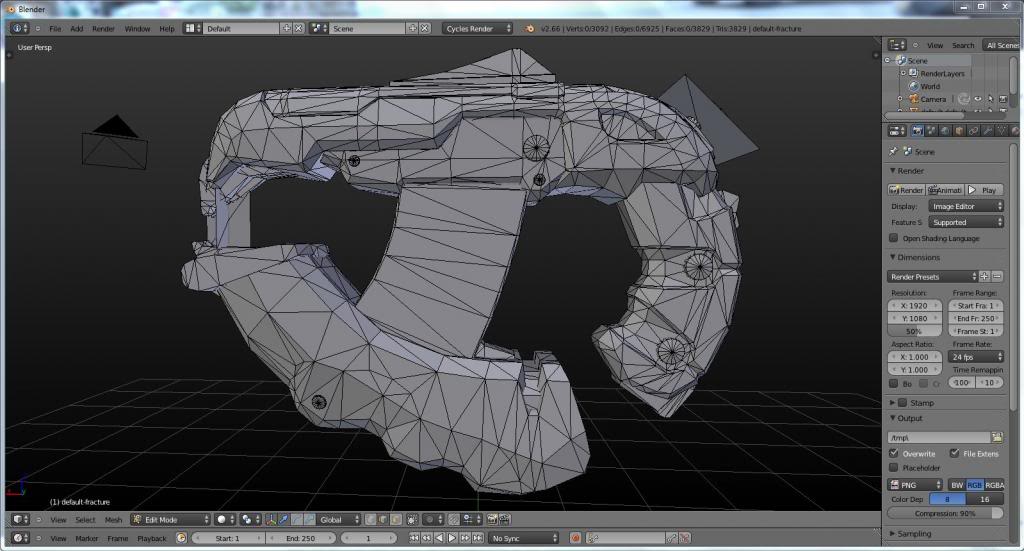
Task: Open the Add menu
Action: [76, 29]
